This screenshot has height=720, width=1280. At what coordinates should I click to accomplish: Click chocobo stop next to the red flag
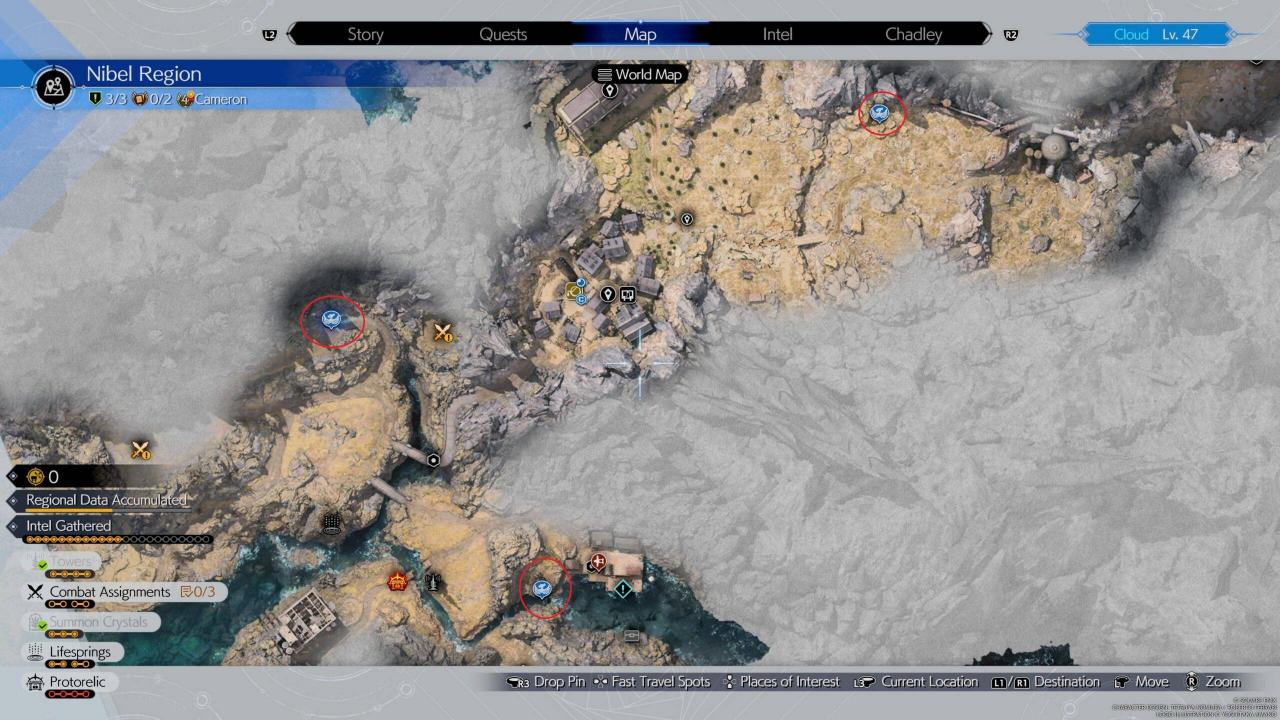pos(543,588)
